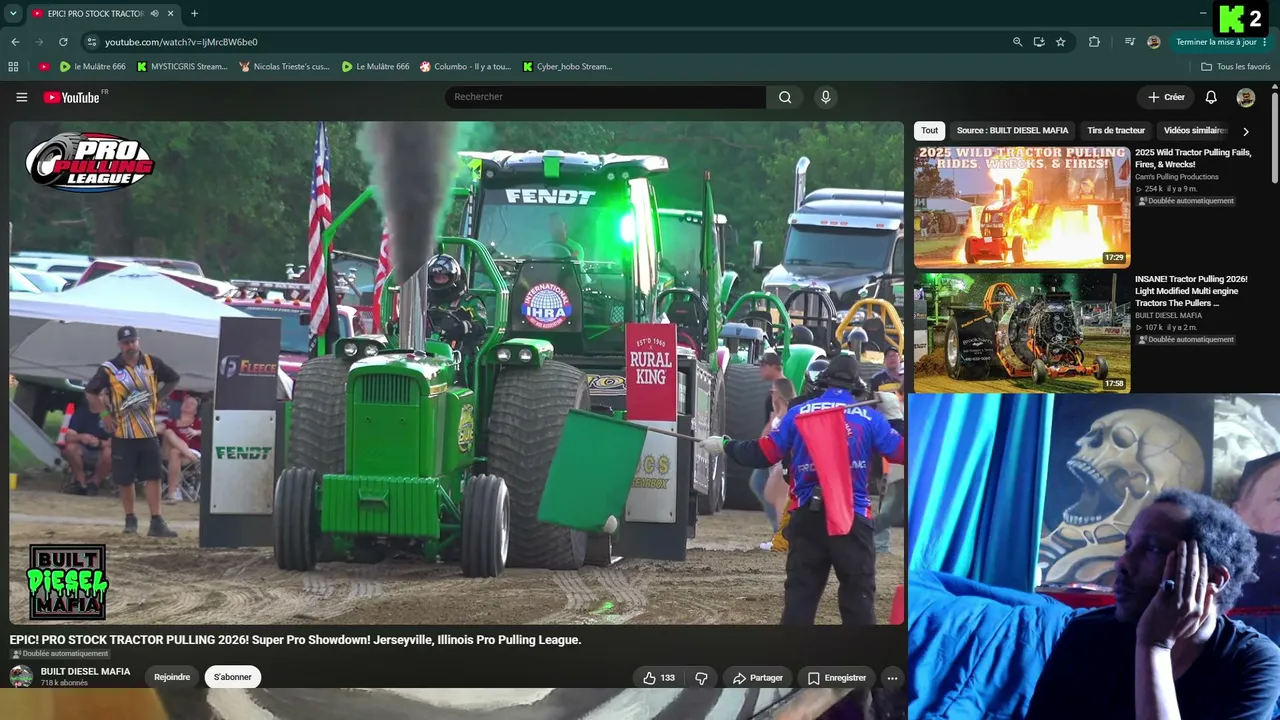
Task: Open the browser extensions puzzle icon
Action: click(1094, 42)
